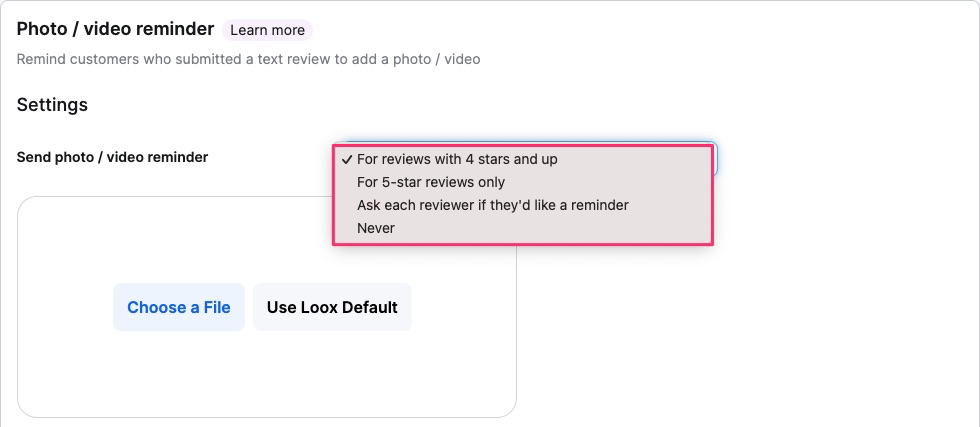Click the Photo / video reminder heading
Screen dimensions: 980x427
point(116,29)
